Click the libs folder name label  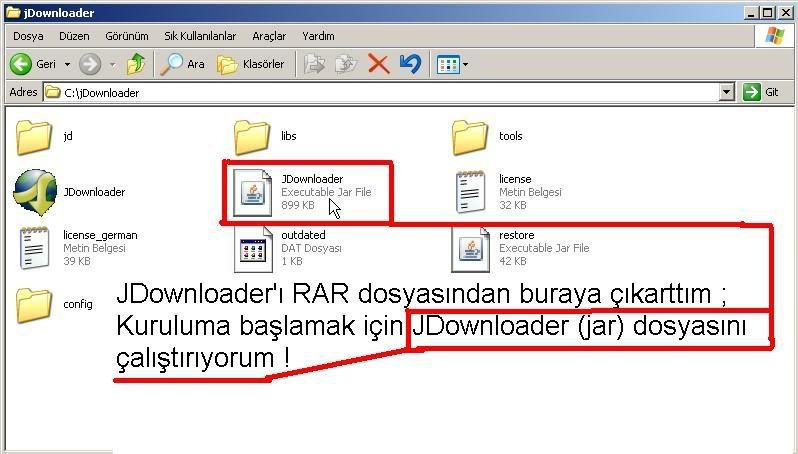289,136
